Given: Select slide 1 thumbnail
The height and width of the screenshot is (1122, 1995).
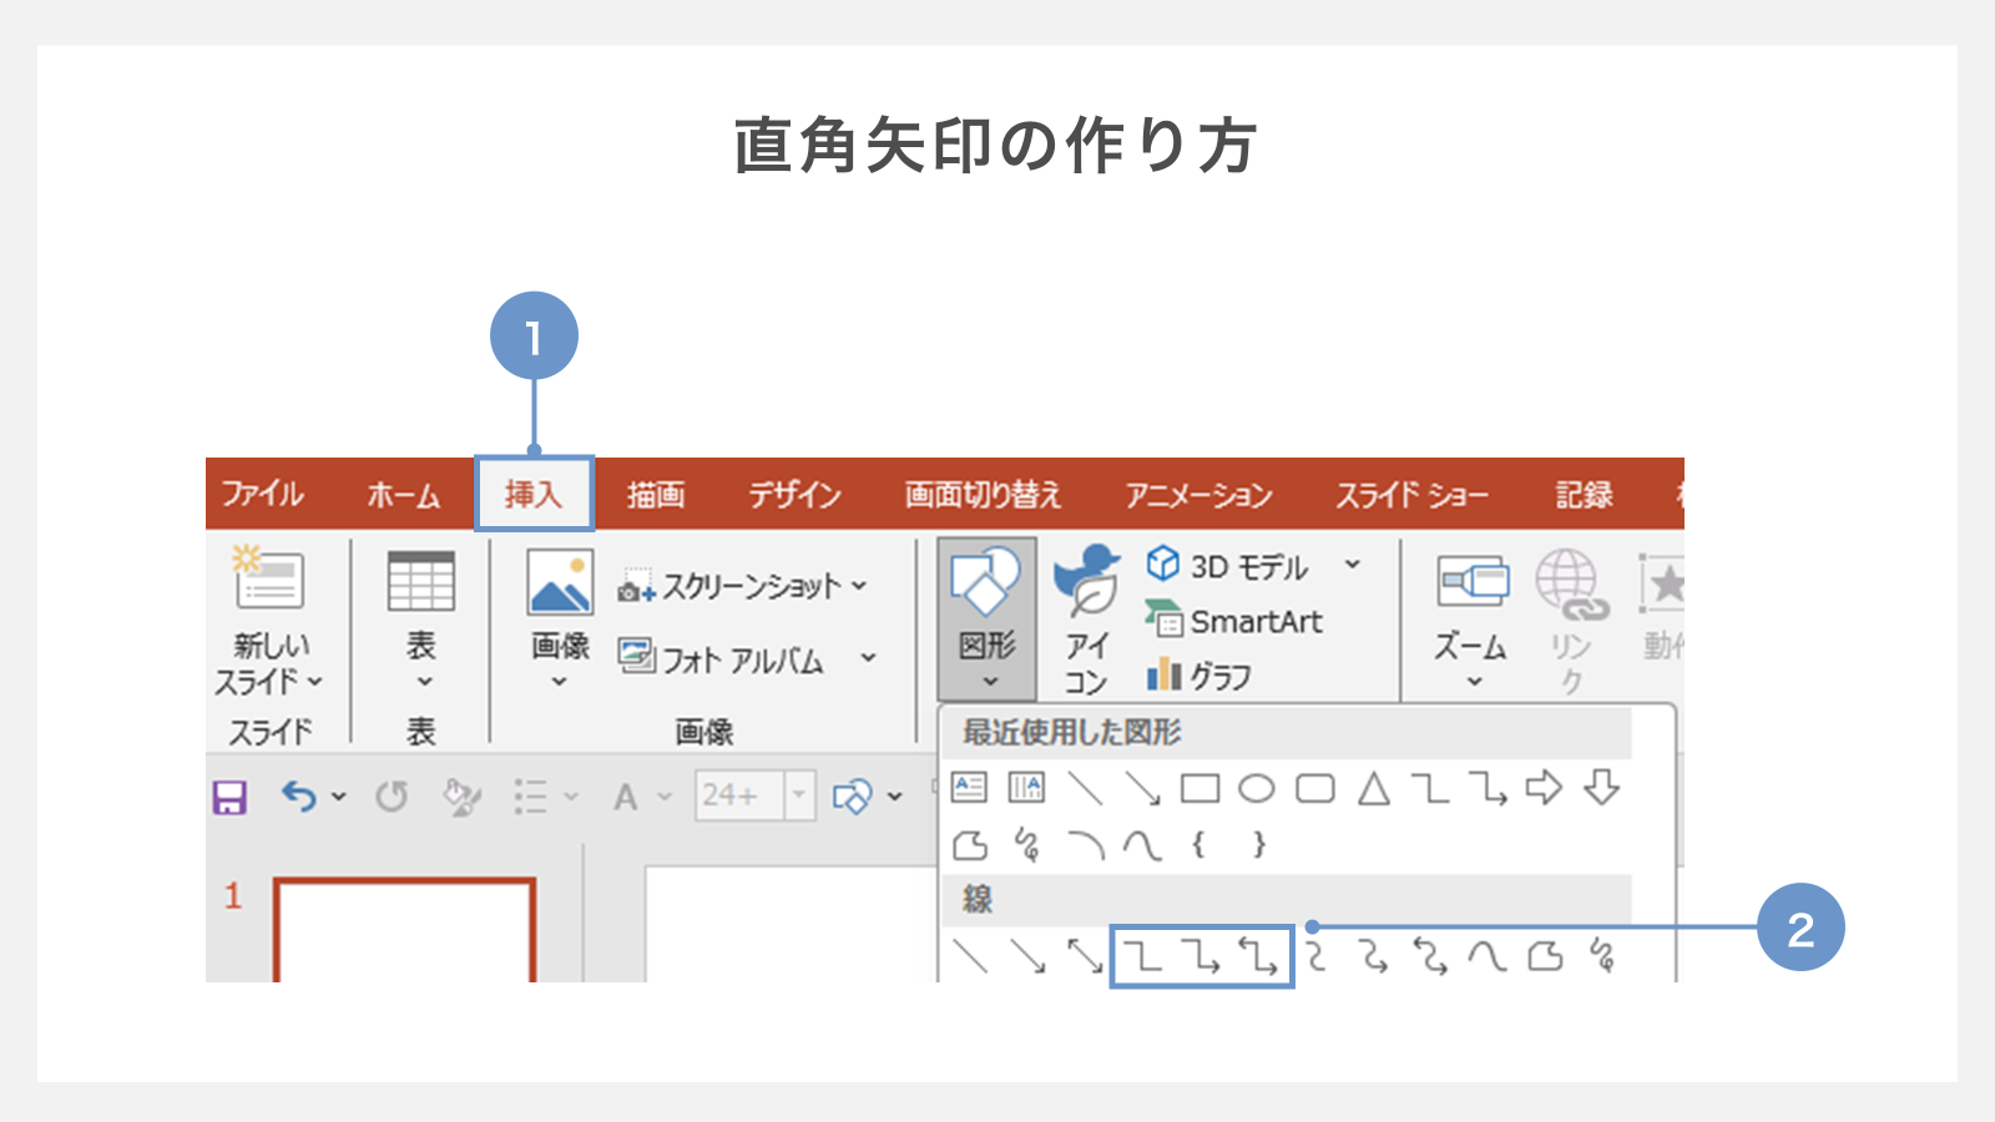Looking at the screenshot, I should (404, 930).
